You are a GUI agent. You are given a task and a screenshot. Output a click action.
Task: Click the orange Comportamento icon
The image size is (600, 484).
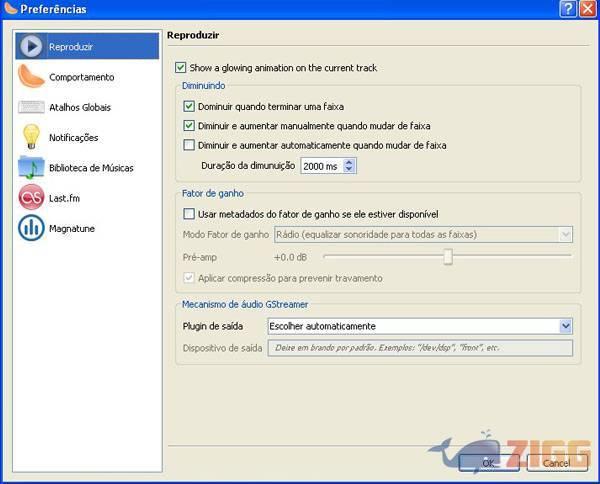(31, 77)
